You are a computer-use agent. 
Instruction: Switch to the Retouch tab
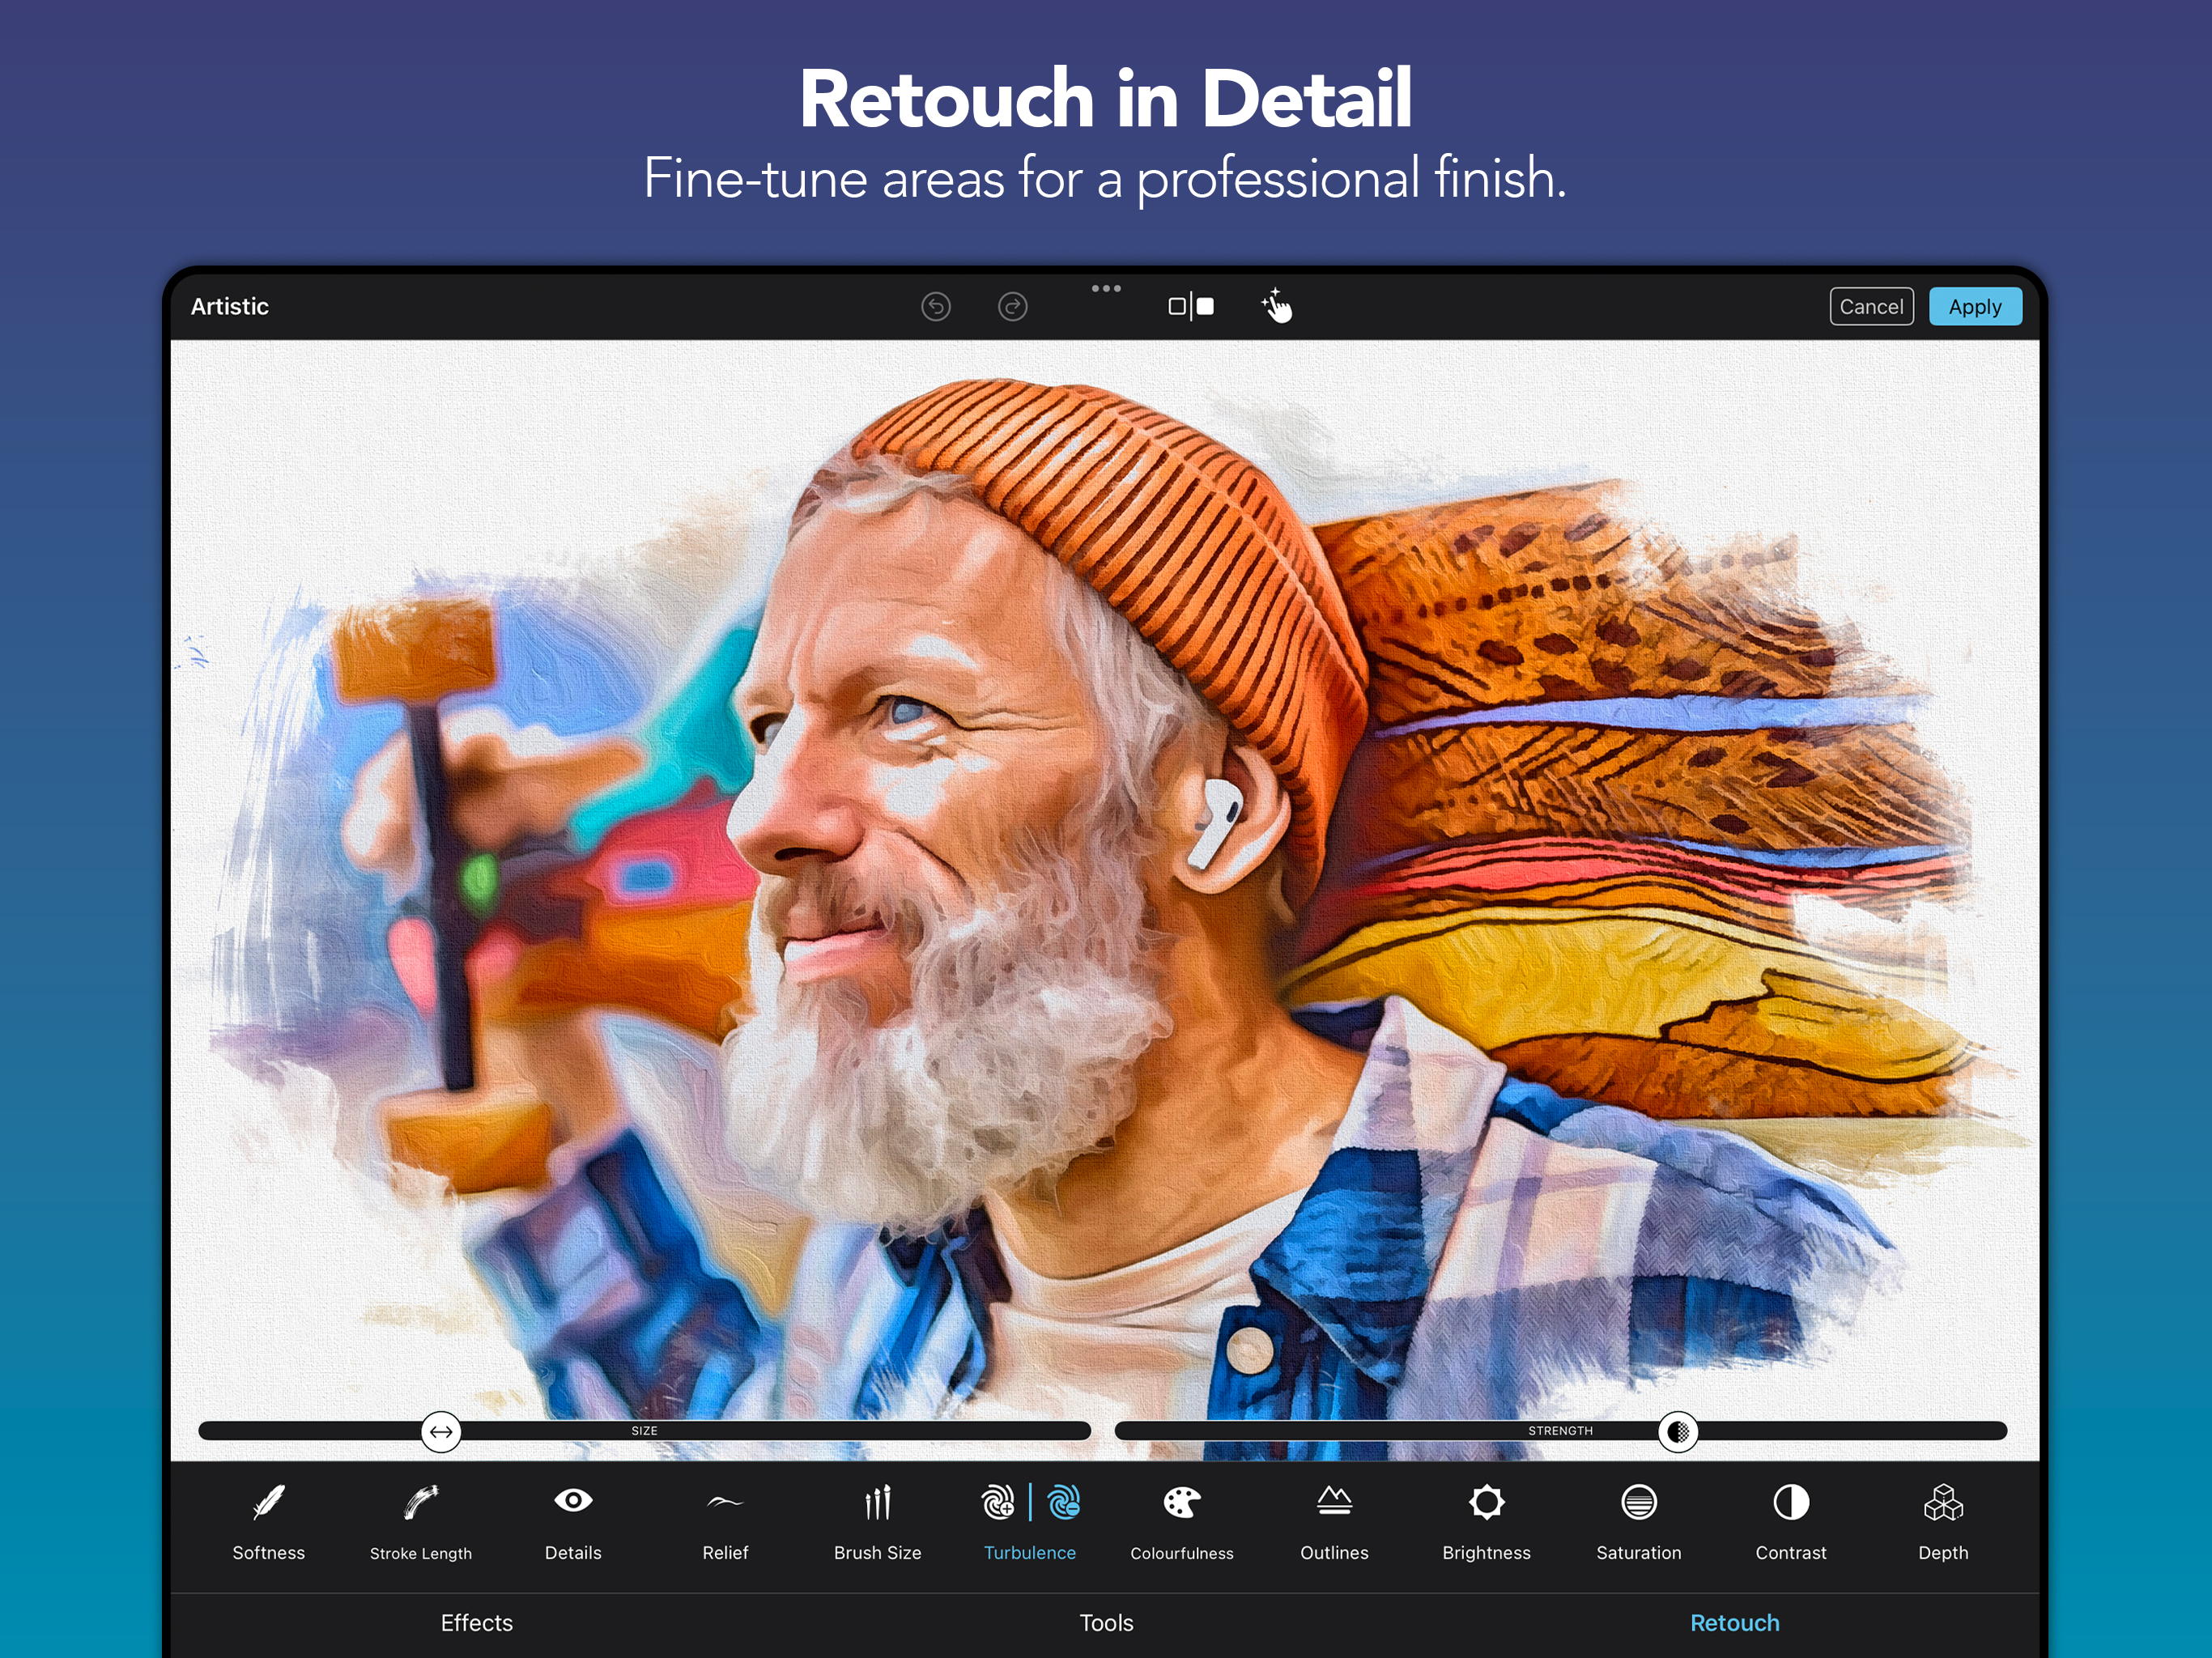tap(1734, 1622)
